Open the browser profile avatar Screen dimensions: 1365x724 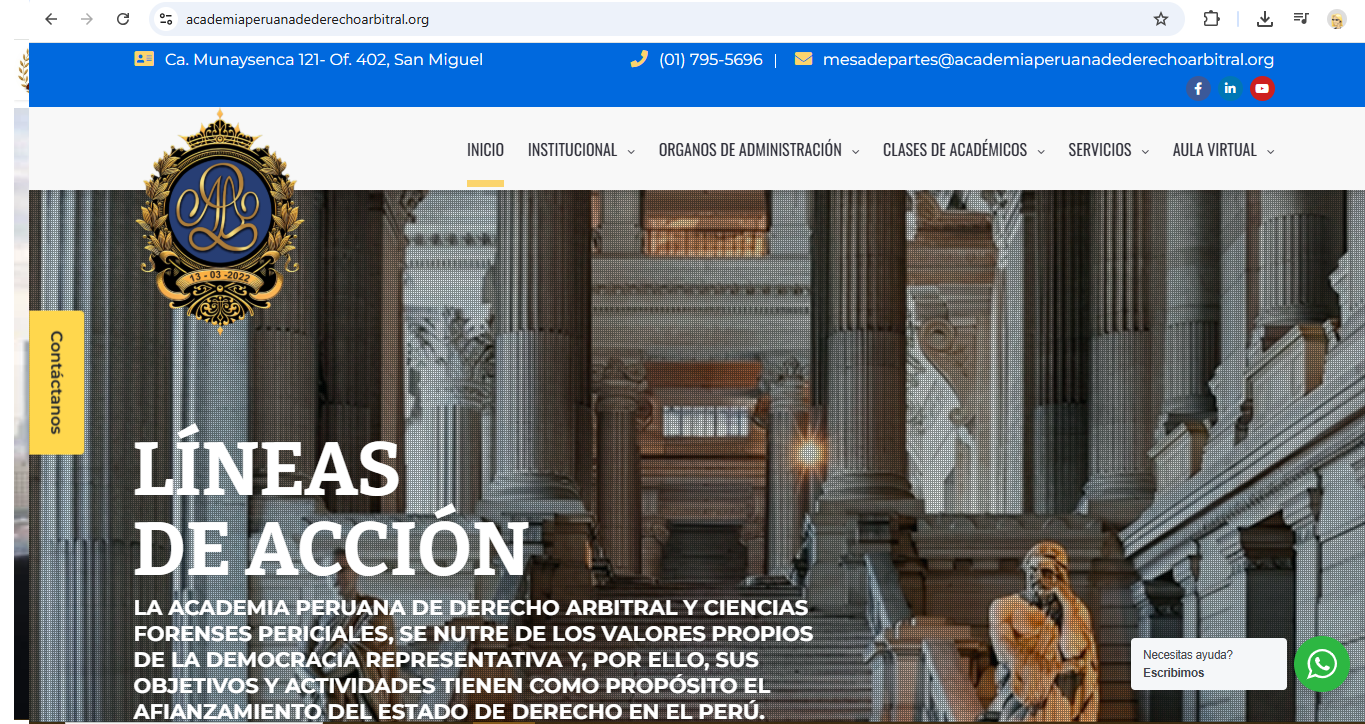[x=1336, y=19]
